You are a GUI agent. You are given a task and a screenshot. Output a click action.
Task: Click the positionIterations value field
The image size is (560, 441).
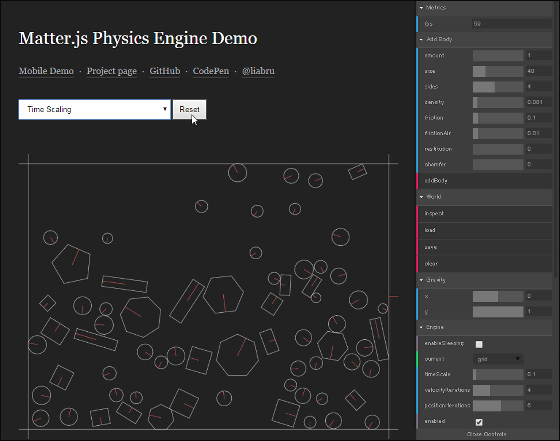pyautogui.click(x=539, y=406)
